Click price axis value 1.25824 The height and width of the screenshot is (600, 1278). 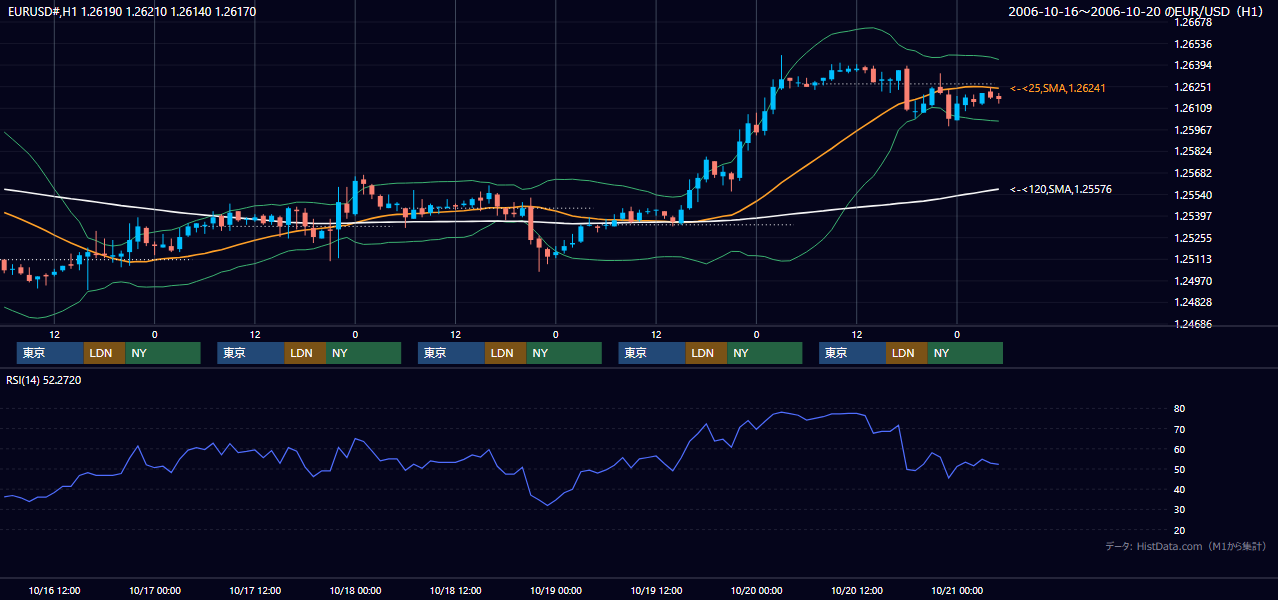pos(1193,151)
